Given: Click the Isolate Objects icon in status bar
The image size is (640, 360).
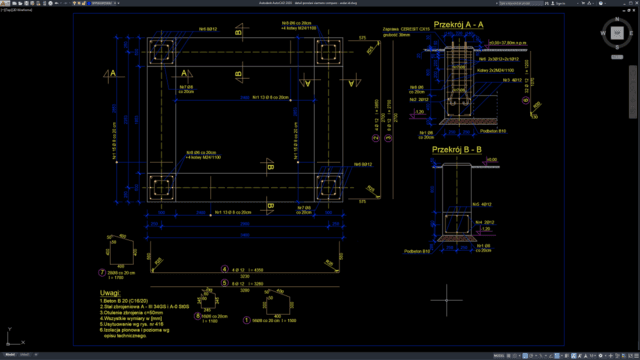Looking at the screenshot, I should [x=617, y=356].
